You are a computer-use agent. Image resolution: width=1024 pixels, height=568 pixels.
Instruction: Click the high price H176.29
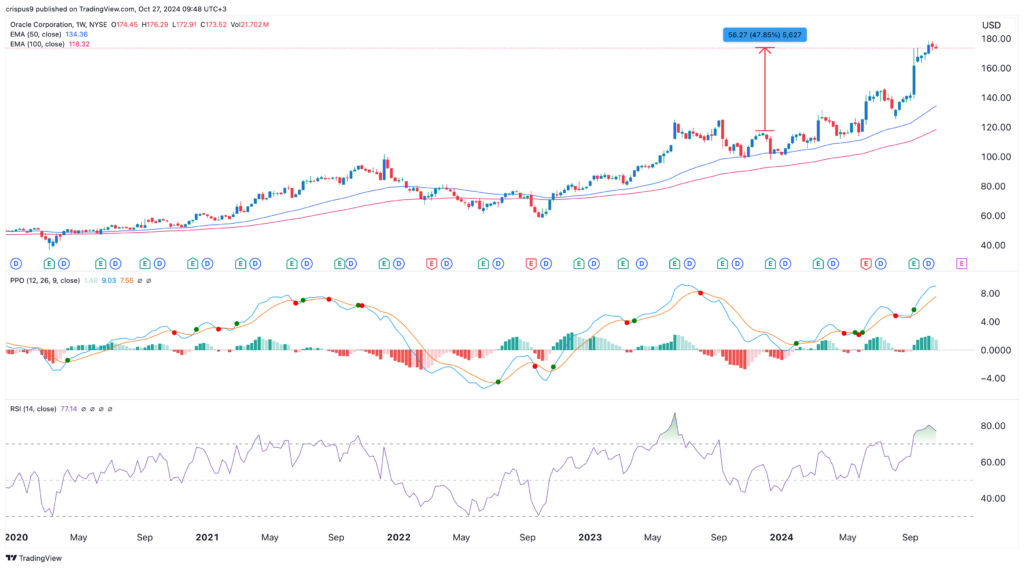pyautogui.click(x=155, y=25)
